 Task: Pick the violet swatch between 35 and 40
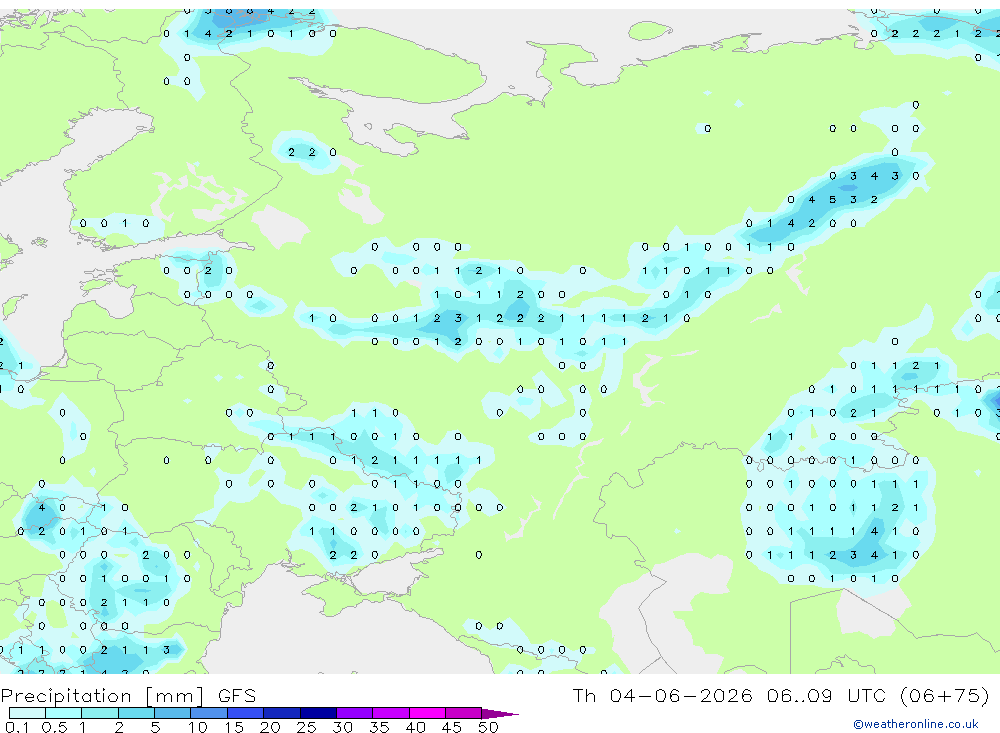click(x=391, y=713)
